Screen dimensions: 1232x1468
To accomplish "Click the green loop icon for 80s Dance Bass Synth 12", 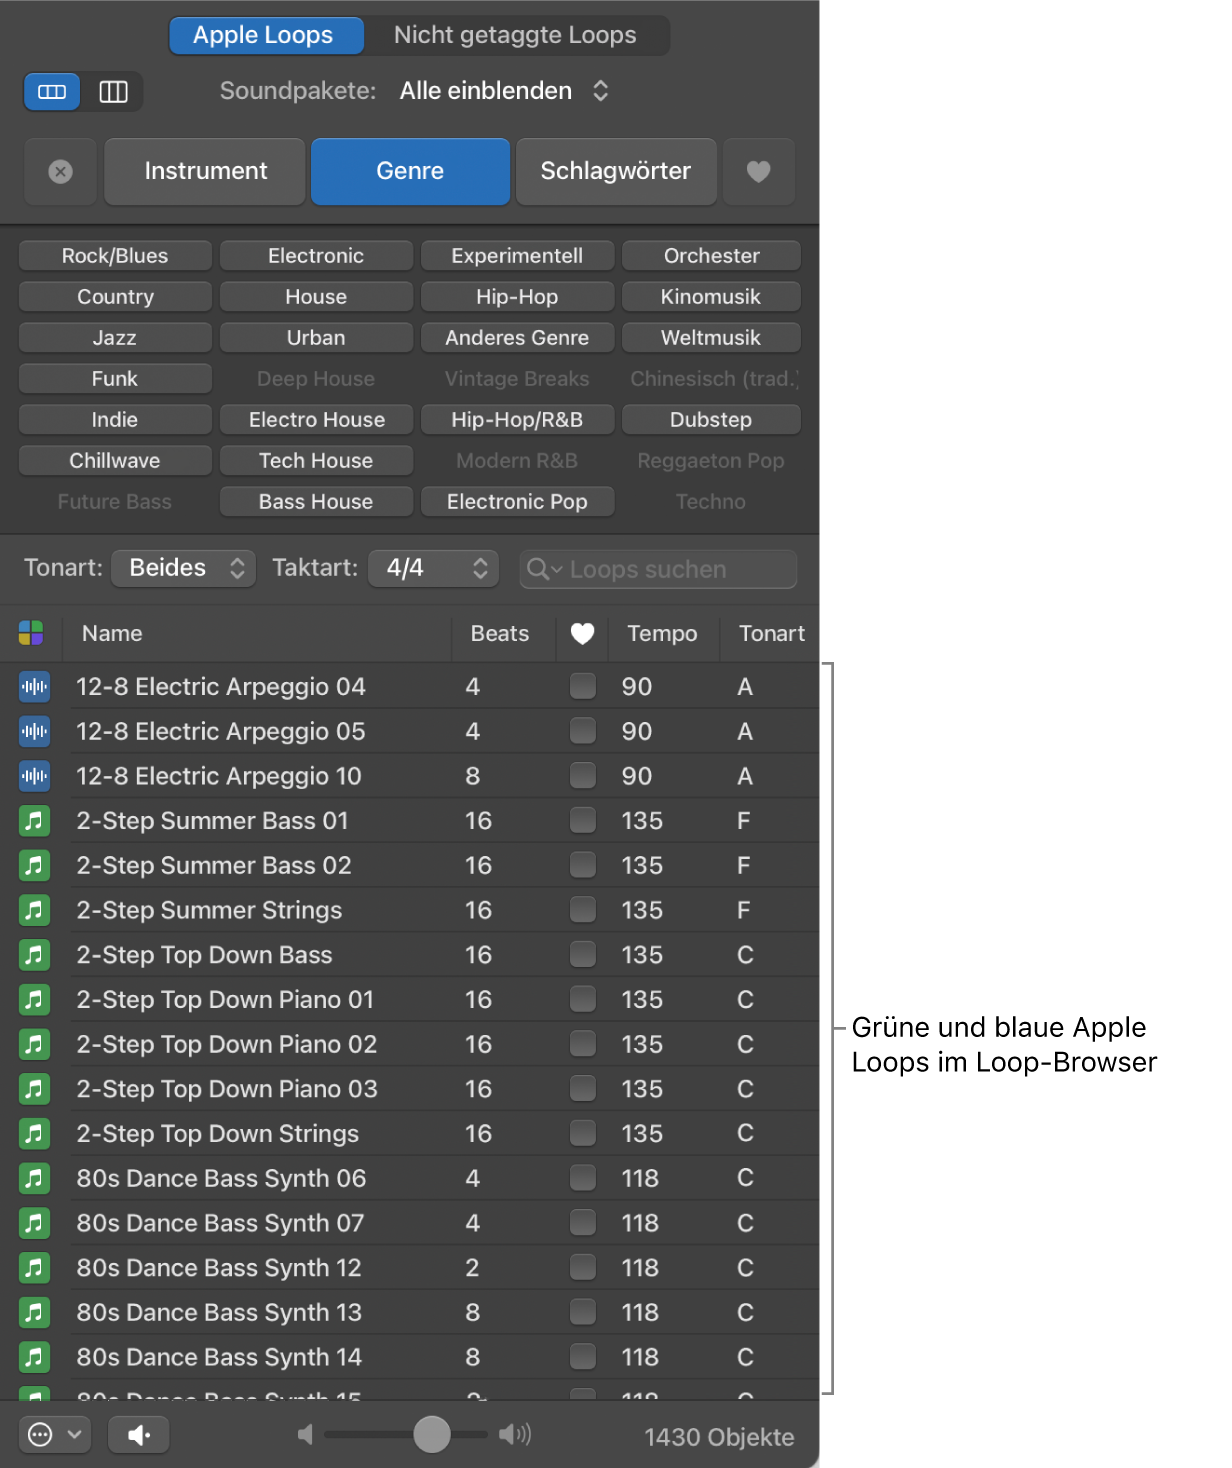I will [34, 1268].
